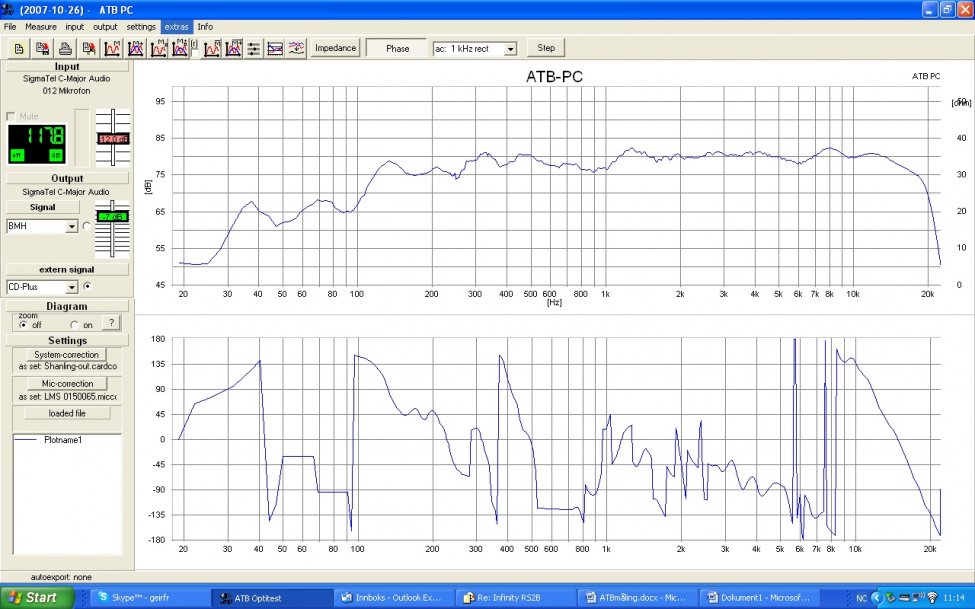Expand the CD-Plus extern signal dropdown
The height and width of the screenshot is (609, 975).
[x=71, y=286]
